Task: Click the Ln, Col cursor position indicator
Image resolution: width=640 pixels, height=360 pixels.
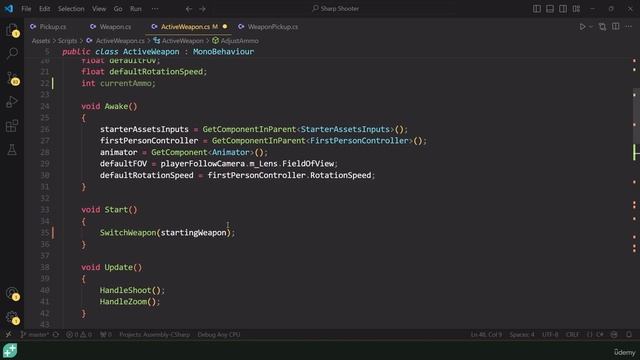Action: (486, 335)
